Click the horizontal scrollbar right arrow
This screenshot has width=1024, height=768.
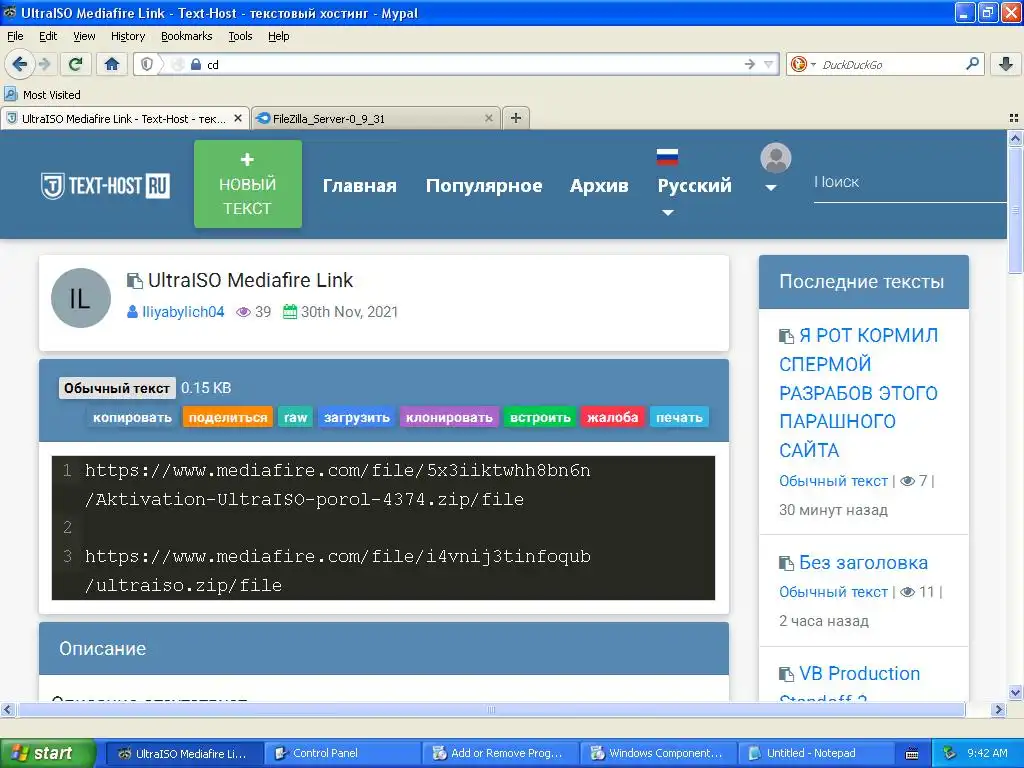tap(998, 709)
